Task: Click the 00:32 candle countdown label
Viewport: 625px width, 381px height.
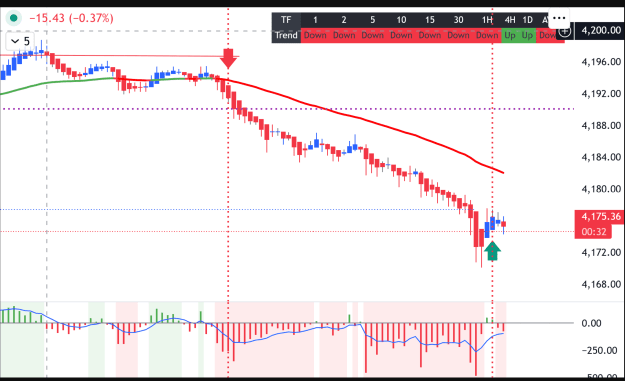Action: pos(594,232)
